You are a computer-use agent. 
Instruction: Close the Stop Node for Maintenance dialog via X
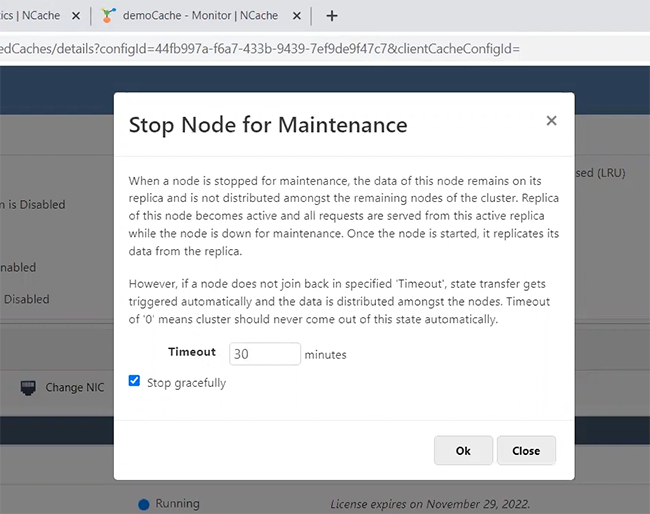tap(551, 121)
